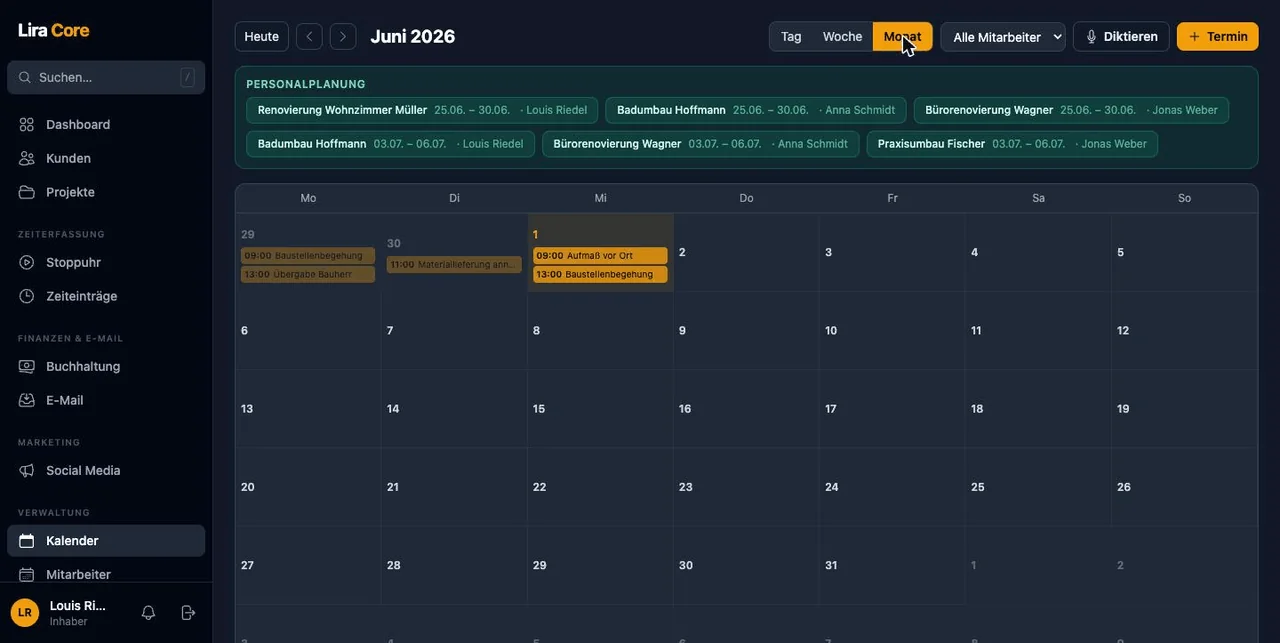Open Bürorenovierung Wagner chip for Anna Schmidt
The image size is (1280, 643).
[x=700, y=144]
